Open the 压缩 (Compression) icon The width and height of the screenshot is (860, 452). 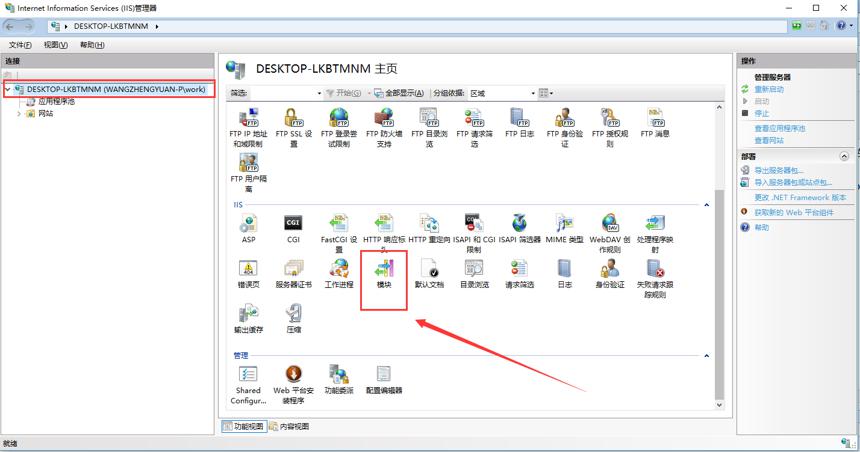coord(293,319)
